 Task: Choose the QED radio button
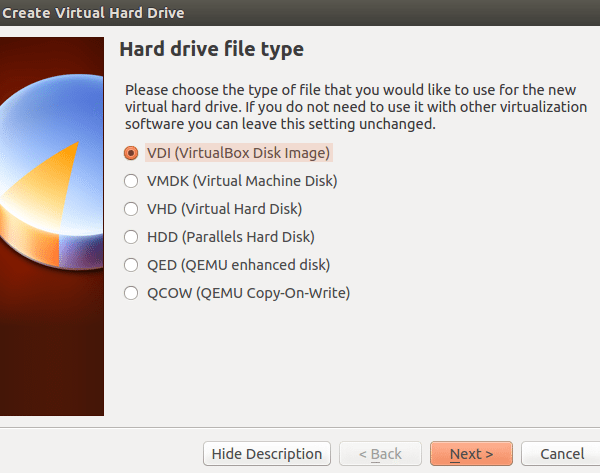[130, 265]
